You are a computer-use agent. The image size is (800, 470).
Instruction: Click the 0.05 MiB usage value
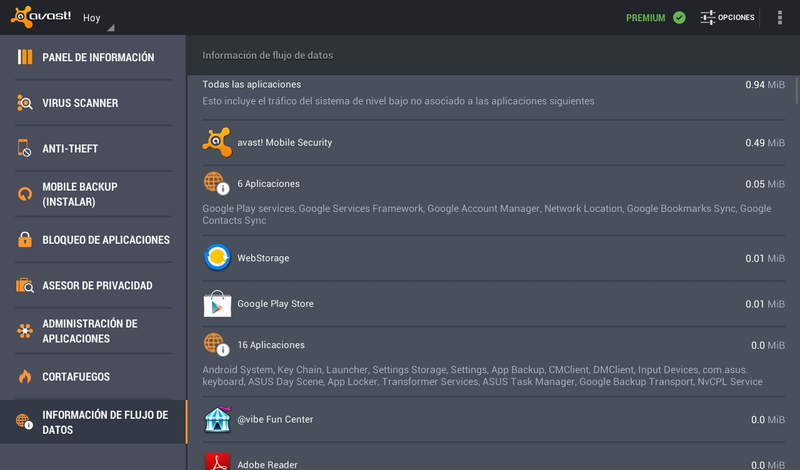pyautogui.click(x=765, y=184)
